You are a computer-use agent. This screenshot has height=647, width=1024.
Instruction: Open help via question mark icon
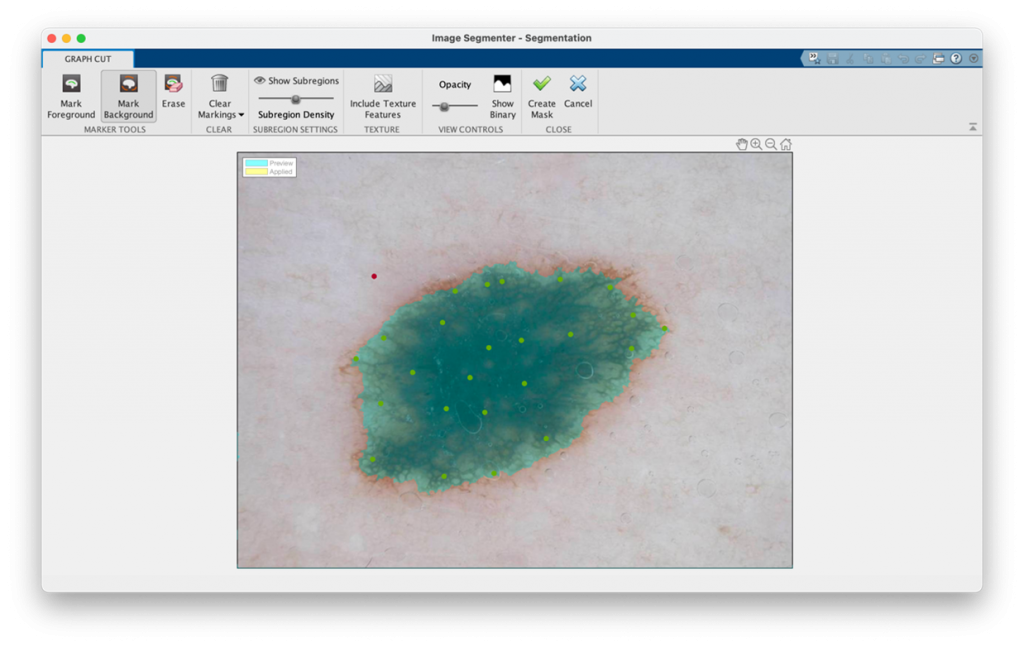(x=956, y=59)
